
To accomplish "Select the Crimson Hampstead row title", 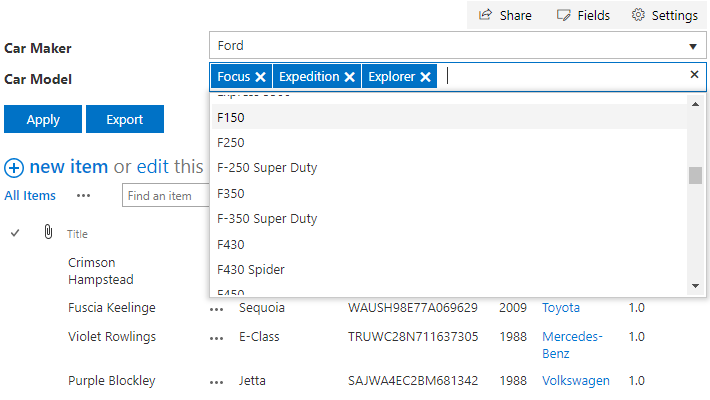I will click(101, 271).
